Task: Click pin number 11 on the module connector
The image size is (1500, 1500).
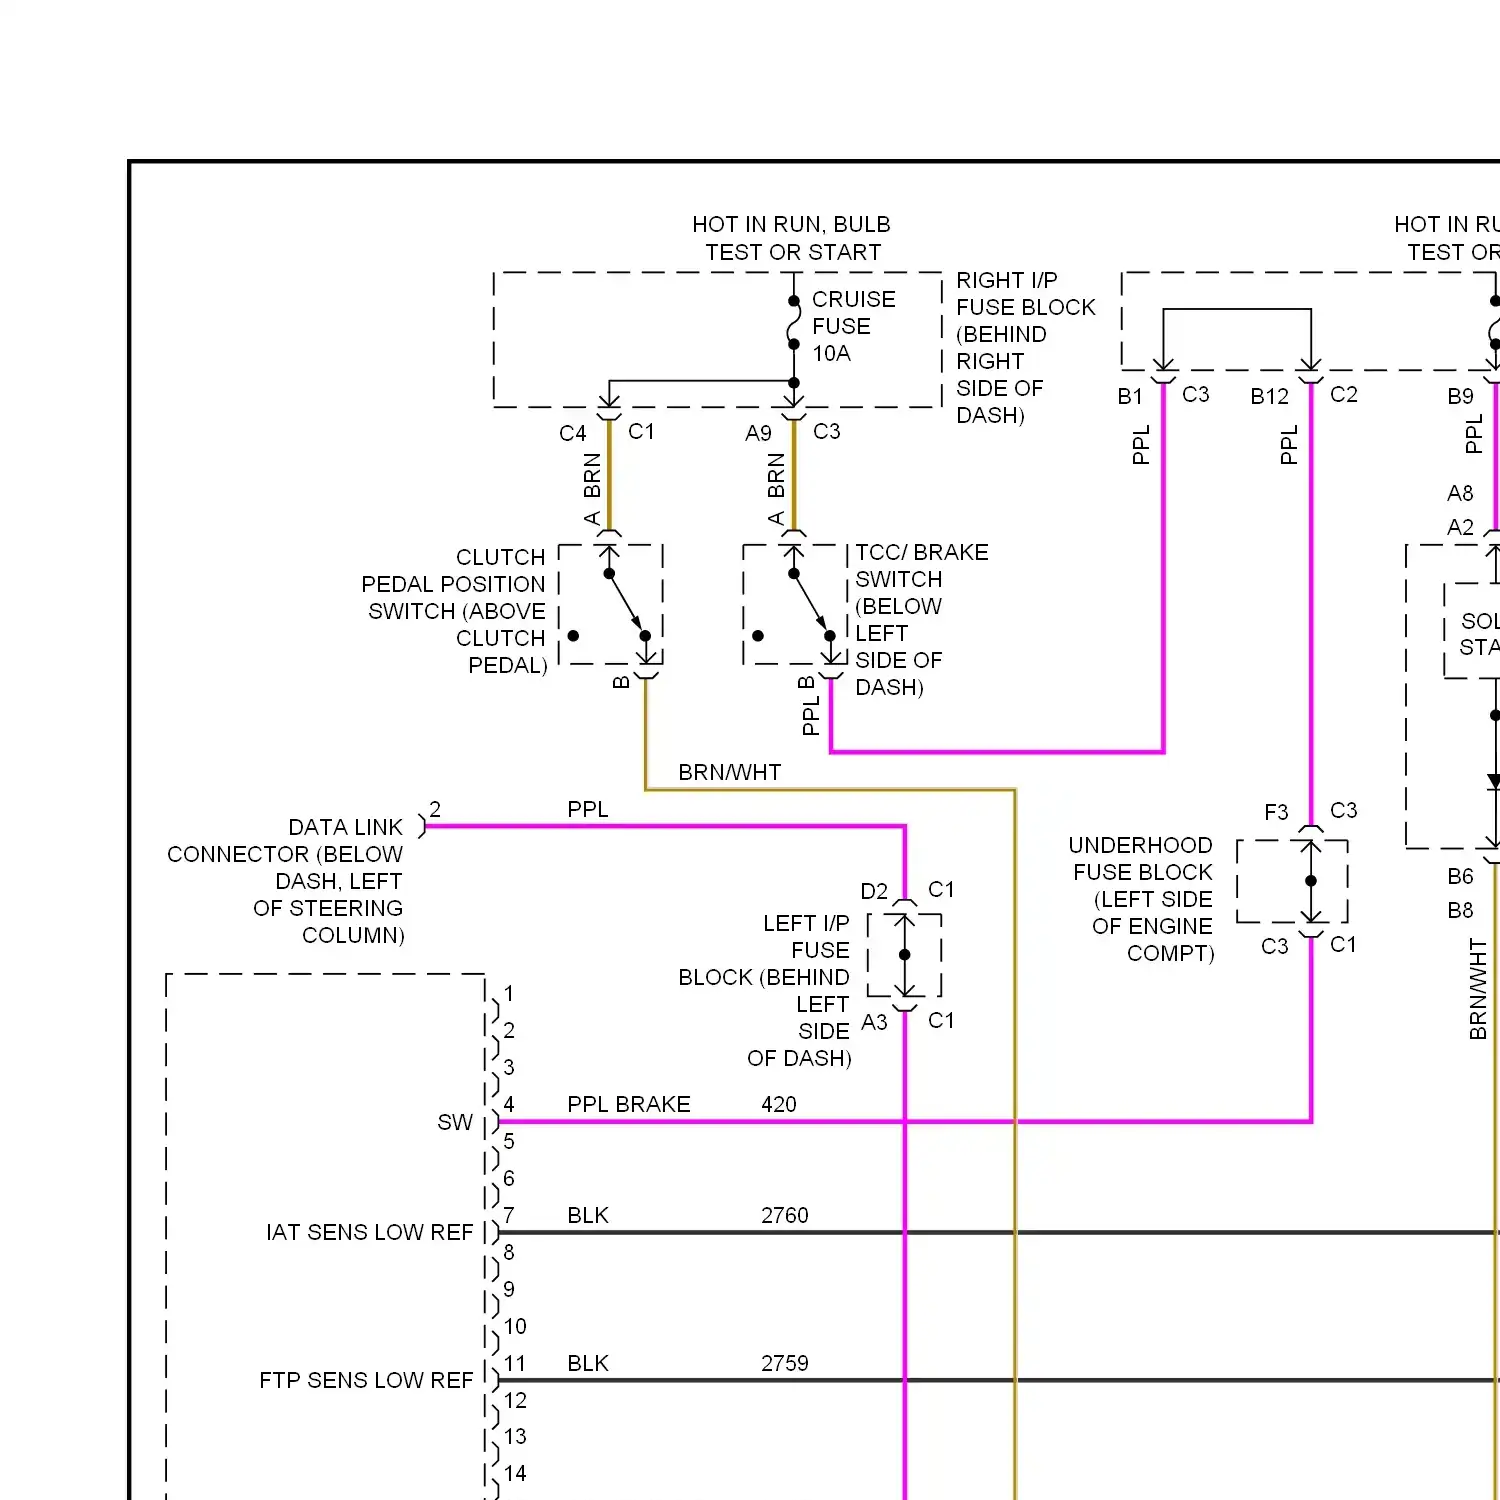Action: 514,1363
